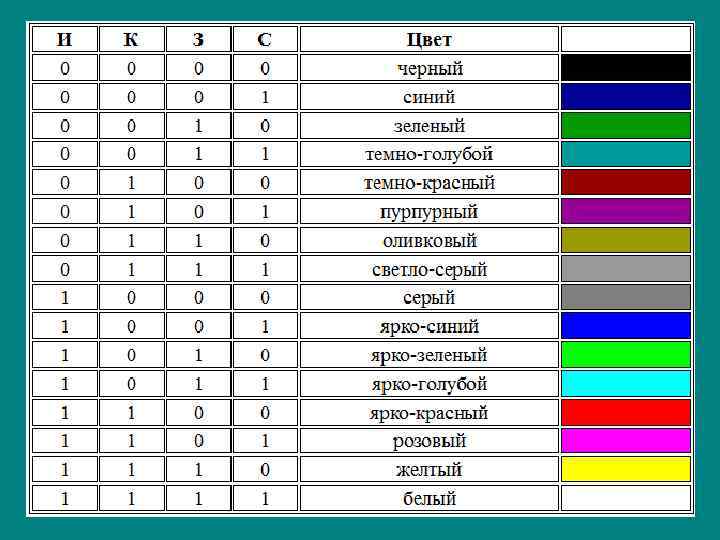Screen dimensions: 720x540
Task: Click the С value in the ярко-синий row
Action: [x=265, y=326]
